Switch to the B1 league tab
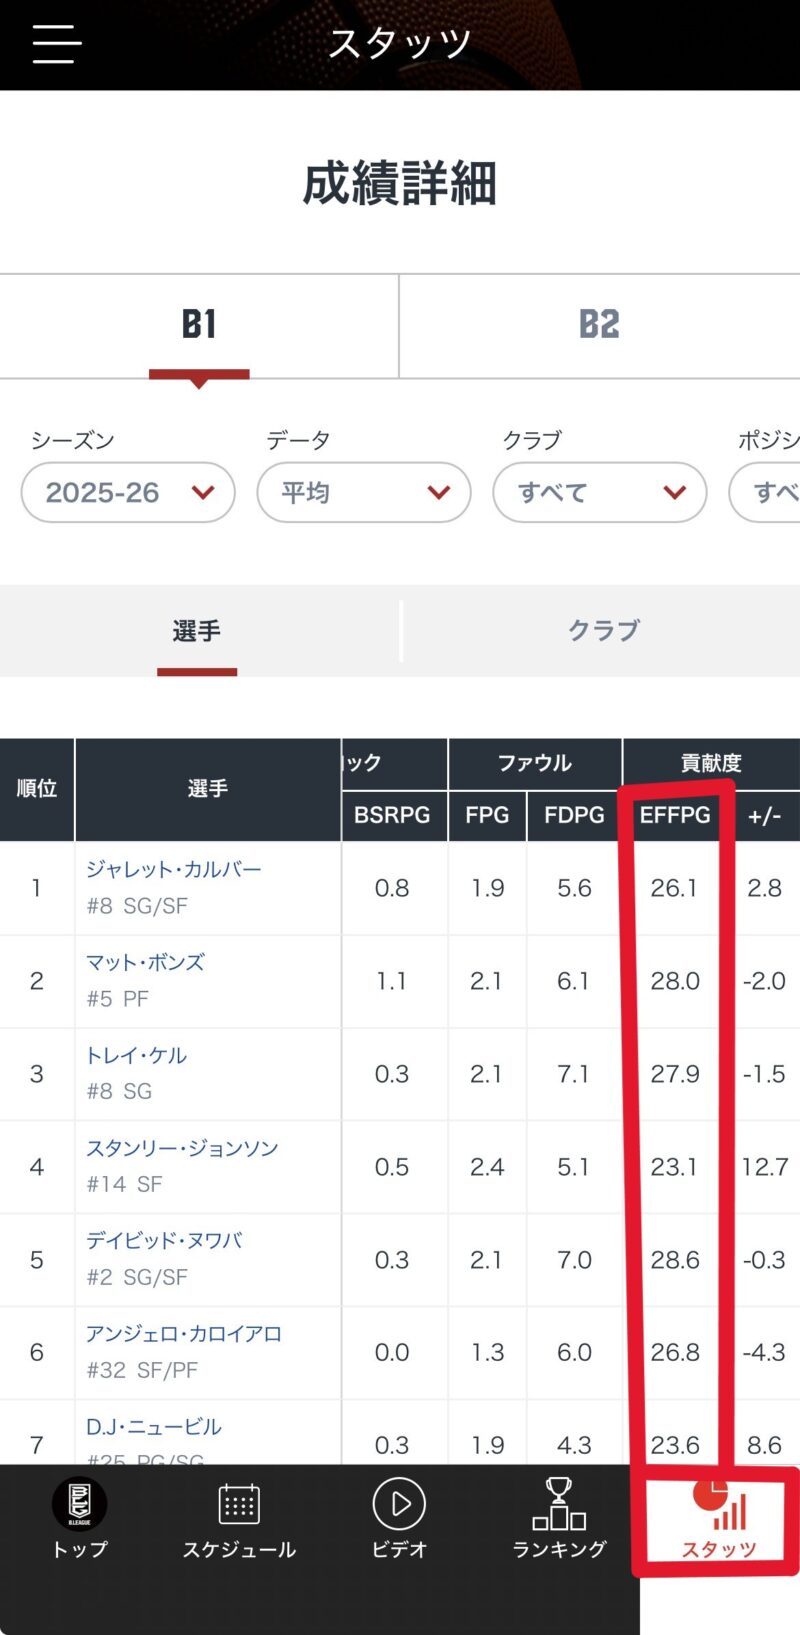Screen dimensions: 800x1635 [199, 325]
